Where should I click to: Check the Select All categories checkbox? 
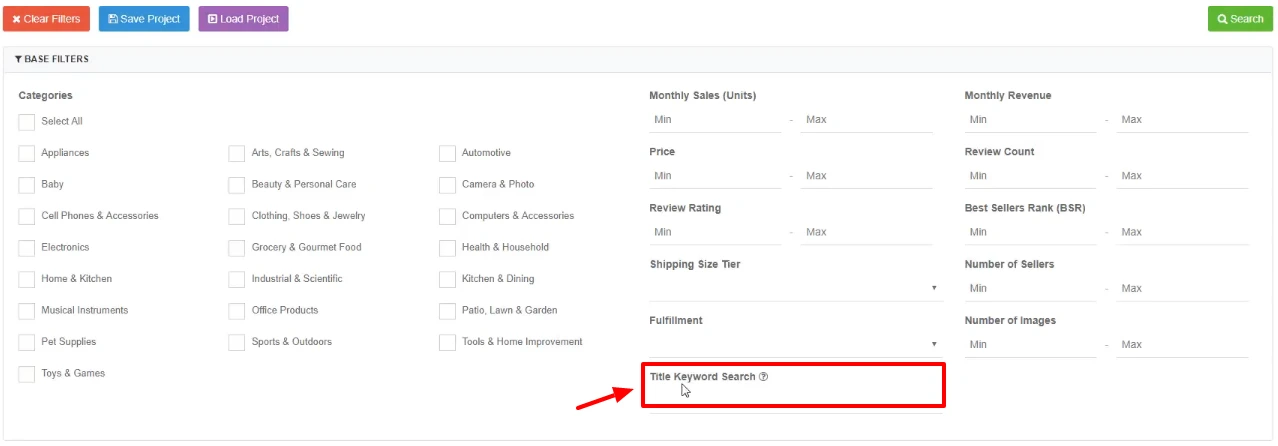click(x=27, y=122)
